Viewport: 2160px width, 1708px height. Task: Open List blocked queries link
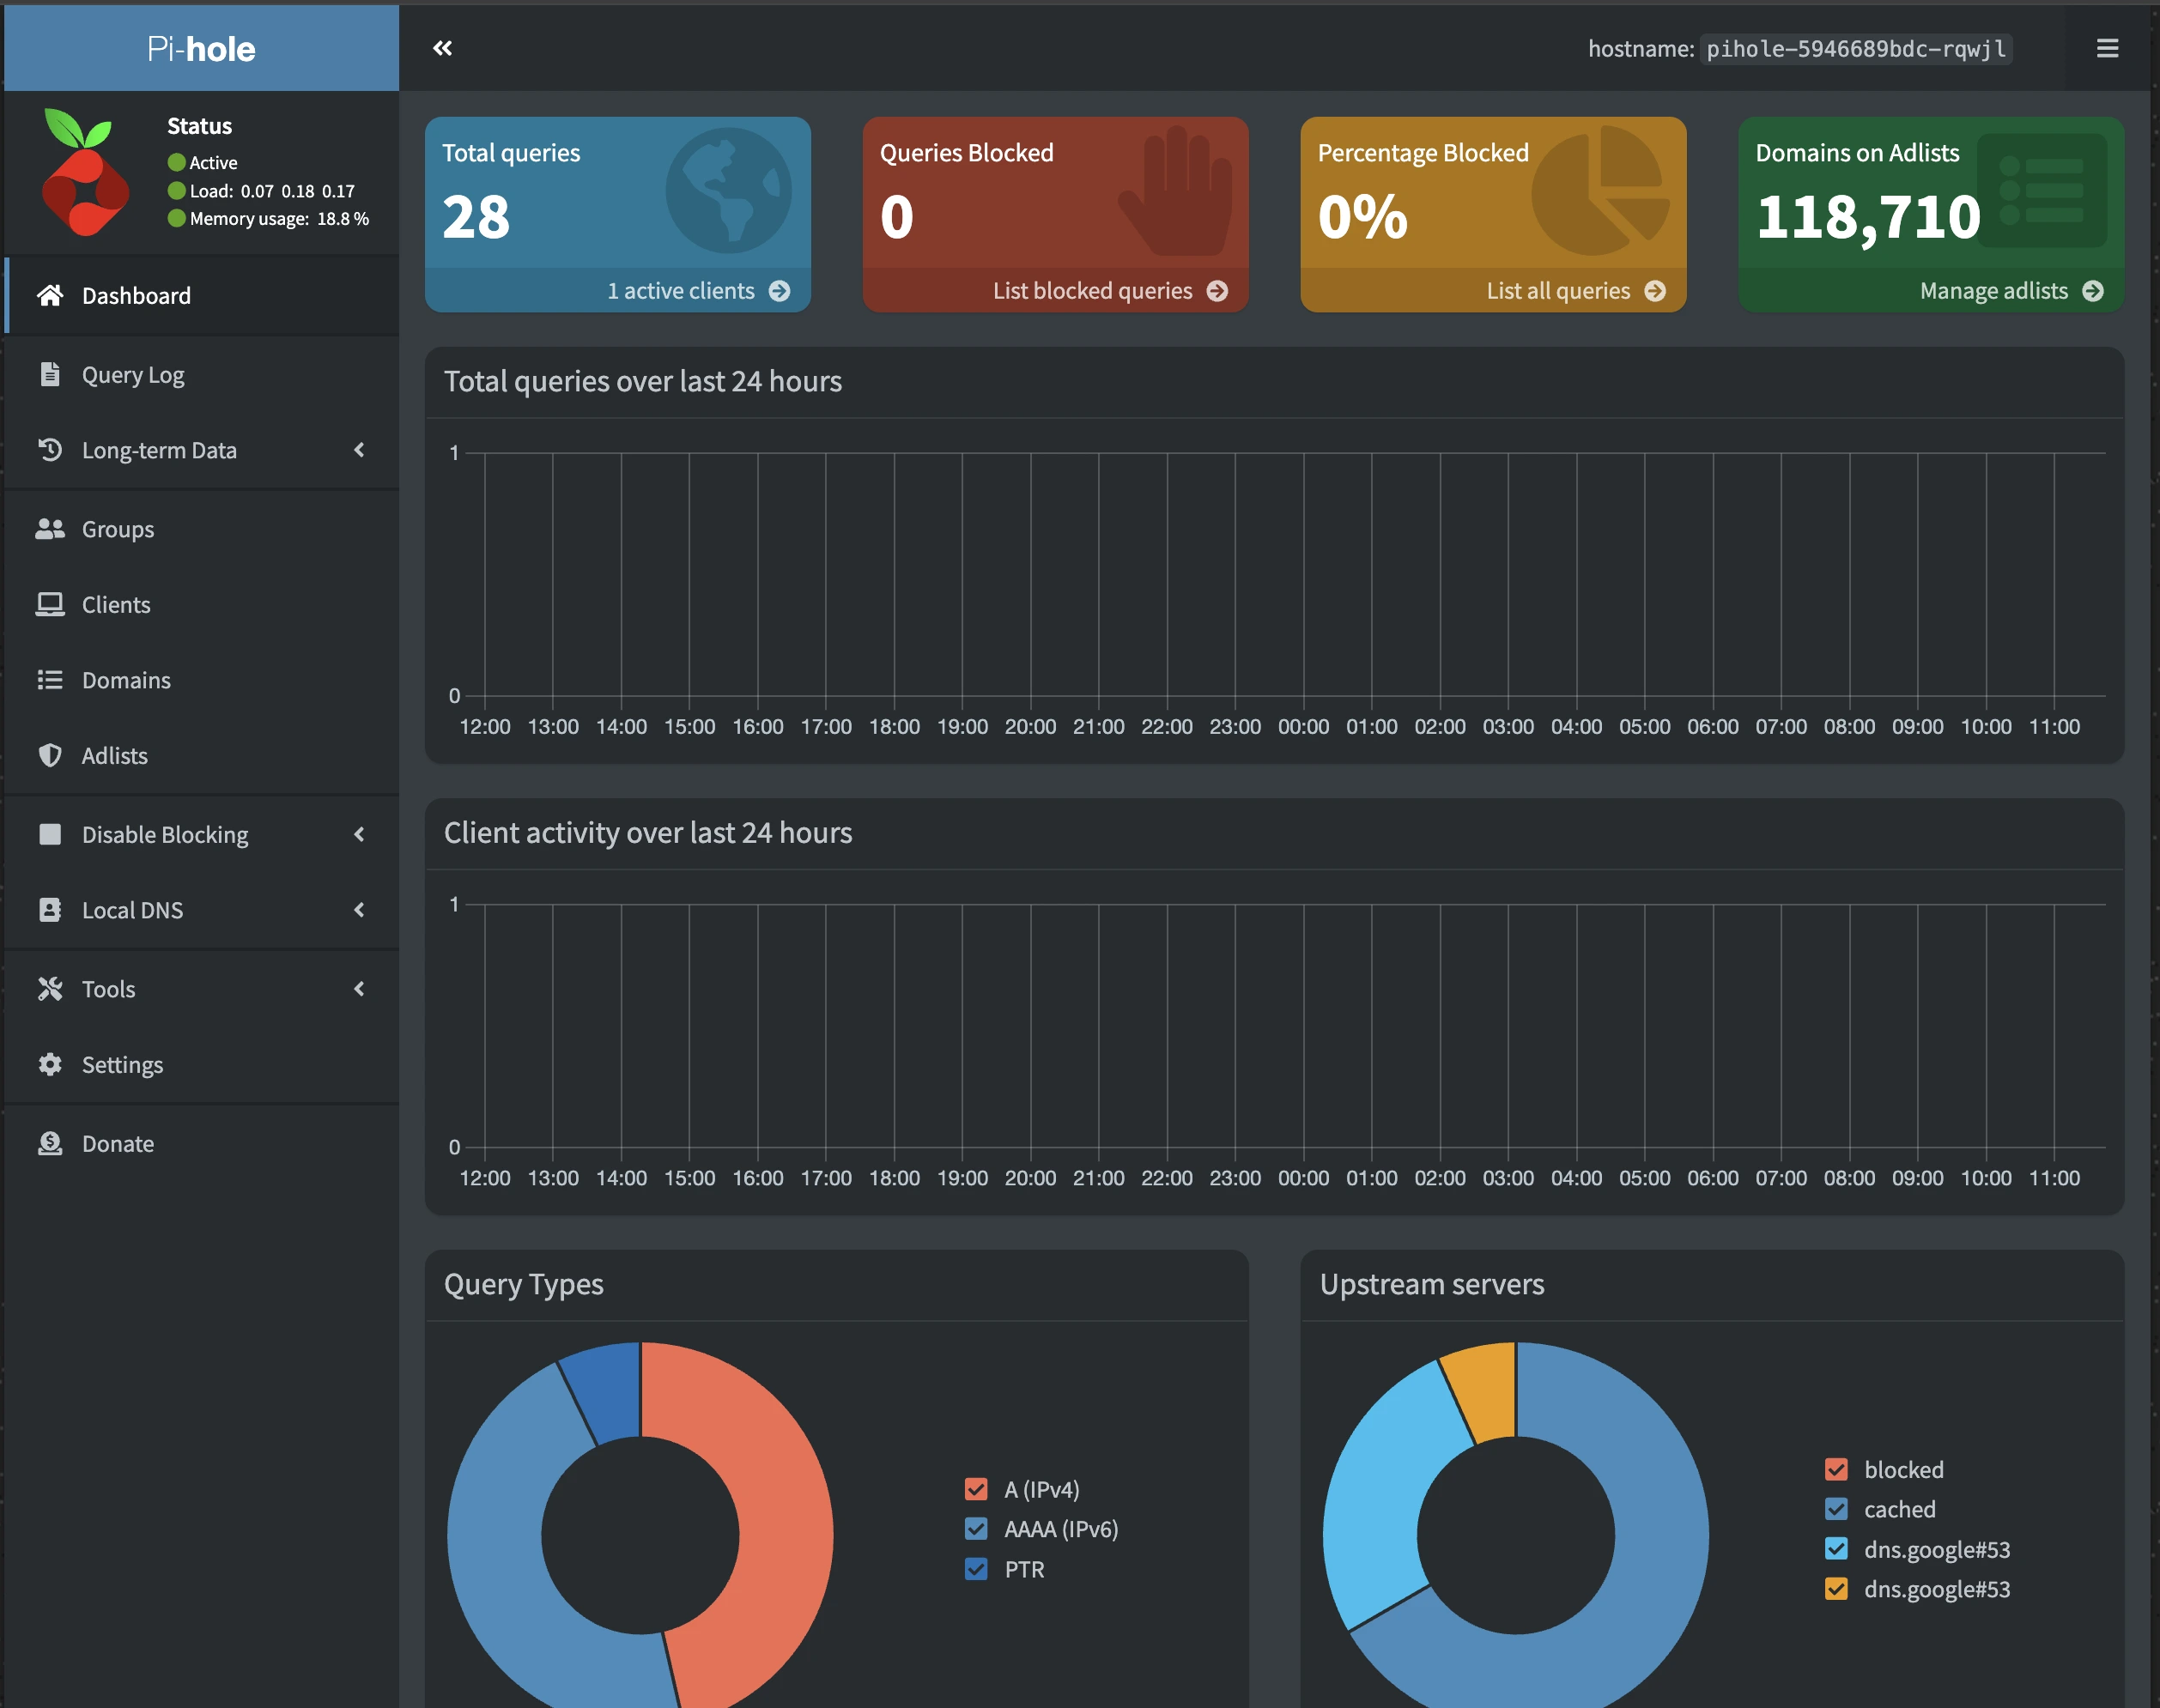(x=1092, y=291)
